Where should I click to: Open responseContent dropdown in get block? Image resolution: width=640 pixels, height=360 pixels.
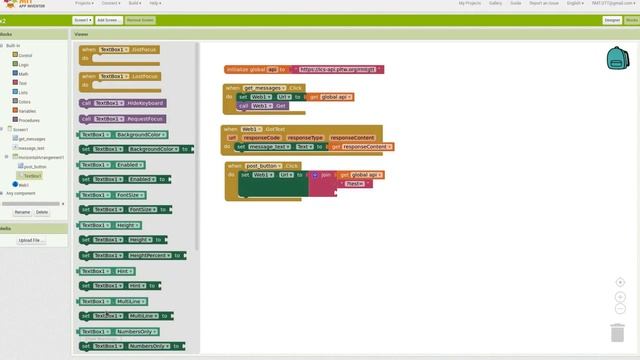[367, 147]
